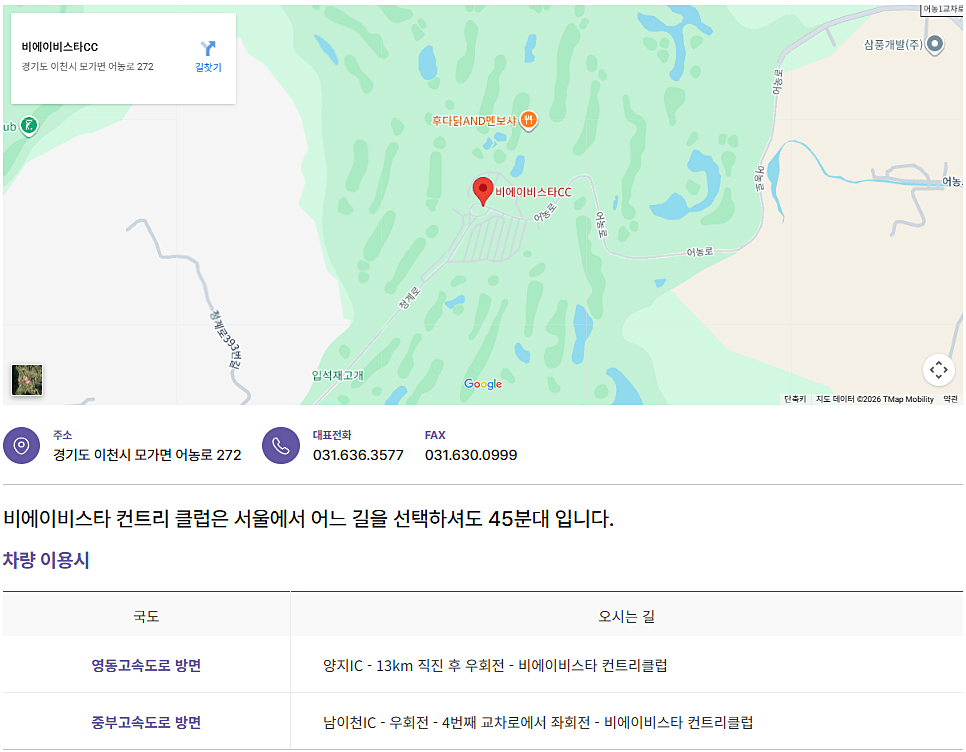Image resolution: width=966 pixels, height=752 pixels.
Task: Select the orange 후다닭AND맨보샤 restaurant icon
Action: tap(529, 121)
